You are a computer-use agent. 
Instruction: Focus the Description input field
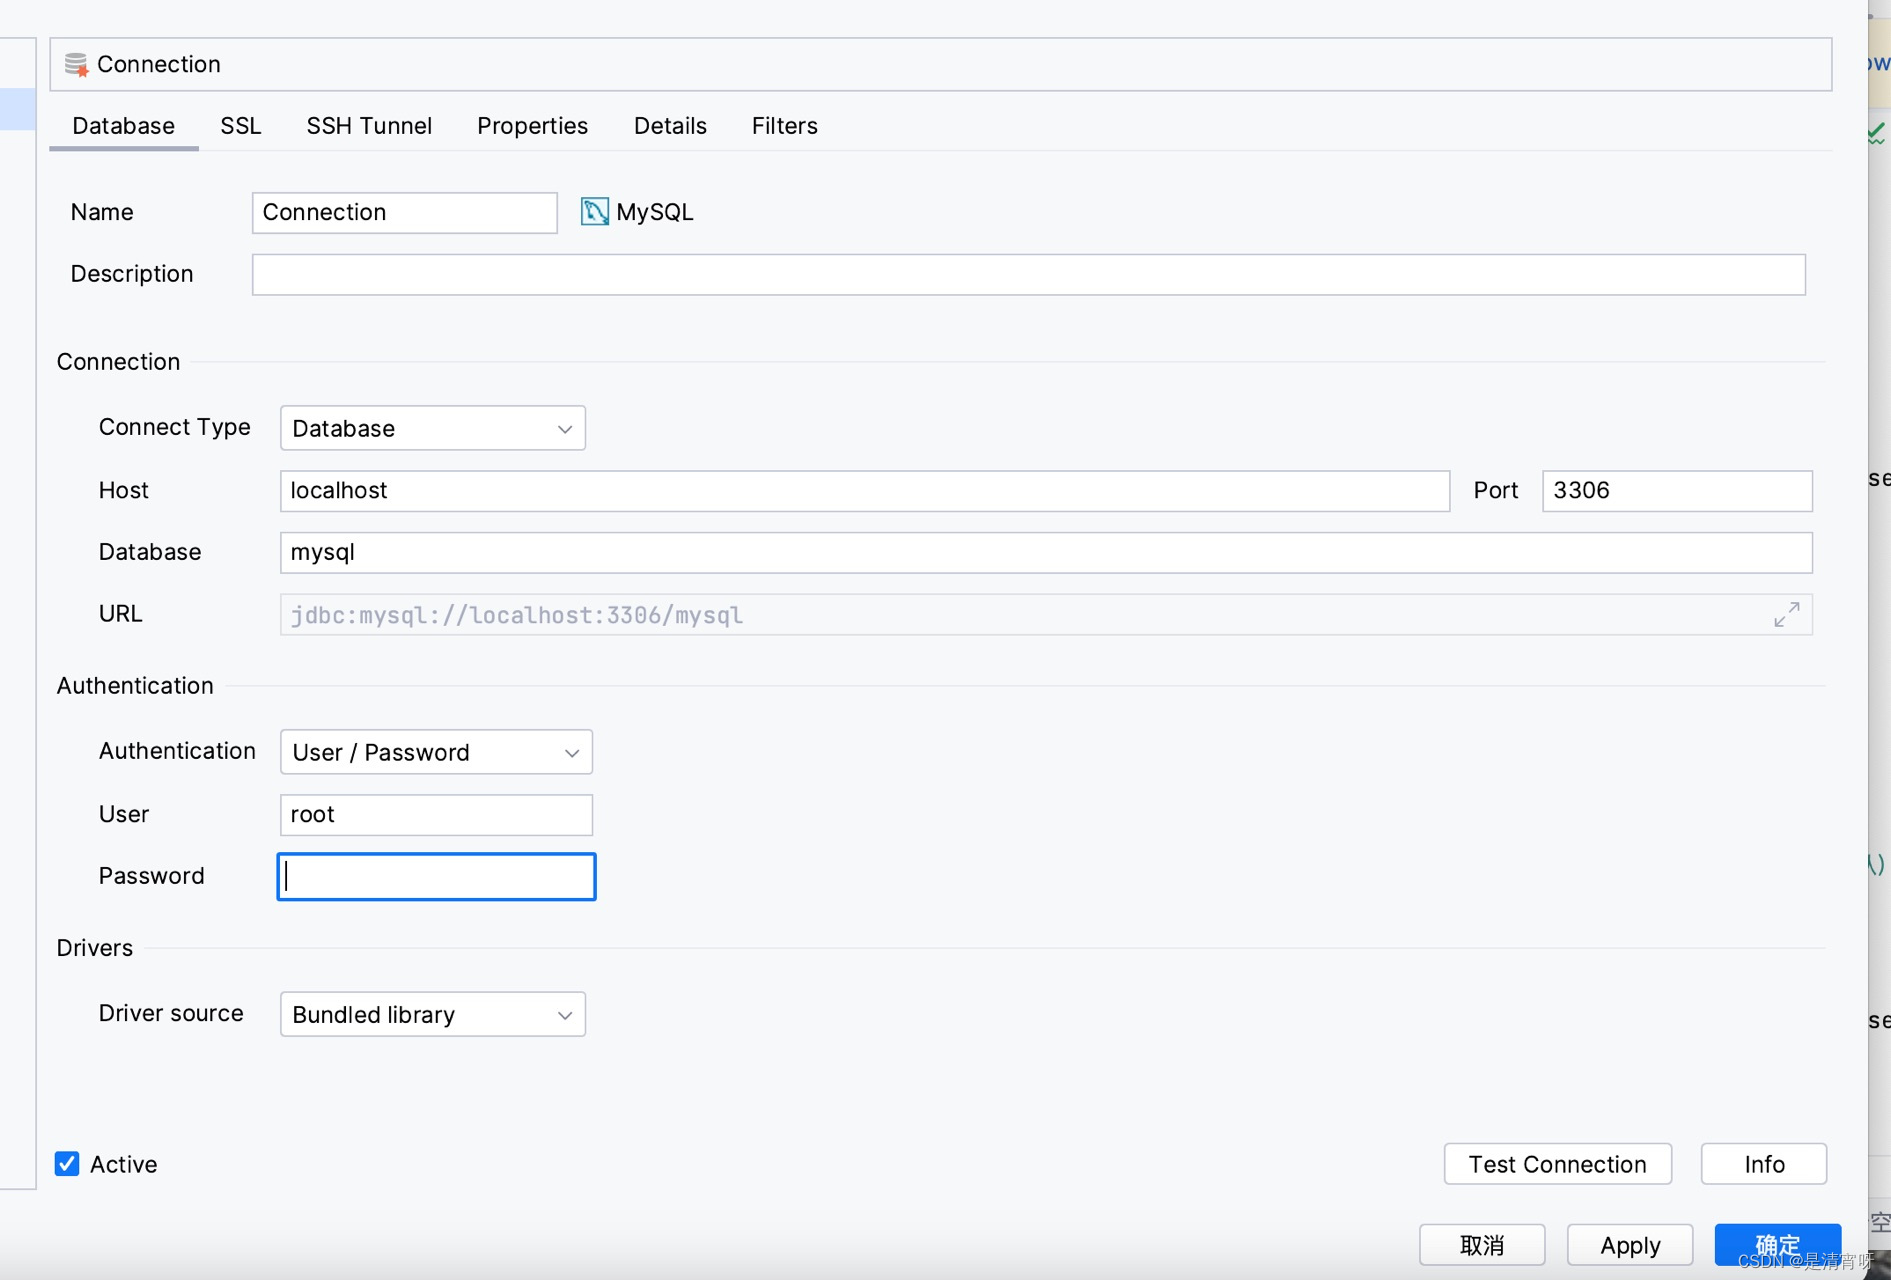pos(1028,274)
